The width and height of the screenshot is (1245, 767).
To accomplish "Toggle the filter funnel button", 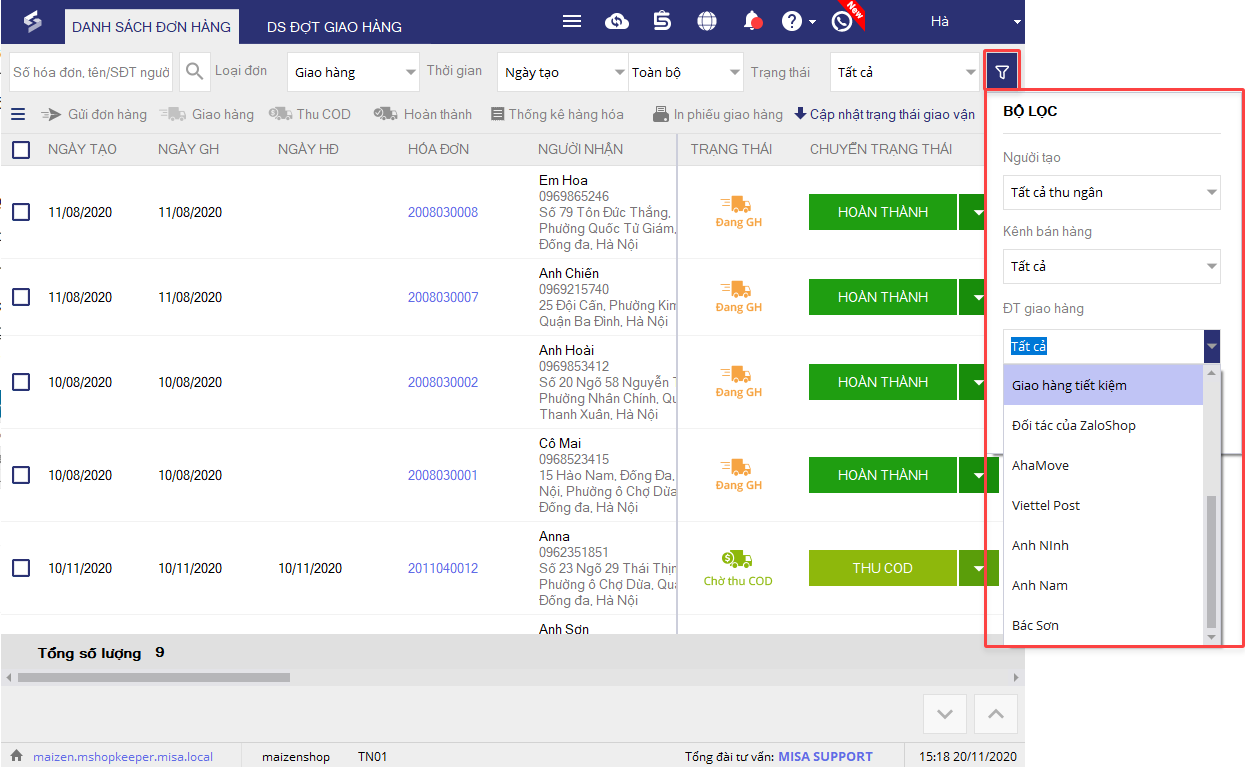I will 1002,72.
